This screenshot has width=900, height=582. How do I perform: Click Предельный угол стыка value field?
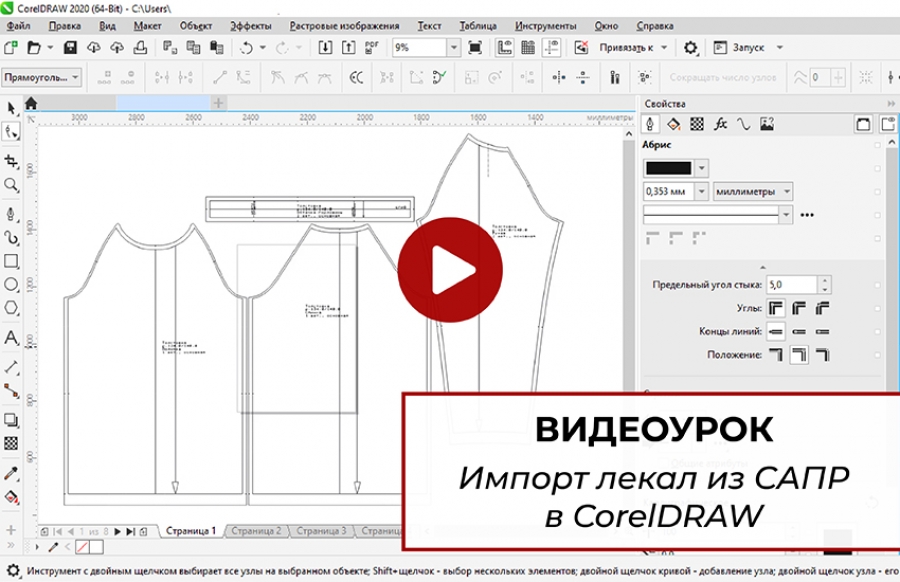click(x=792, y=285)
